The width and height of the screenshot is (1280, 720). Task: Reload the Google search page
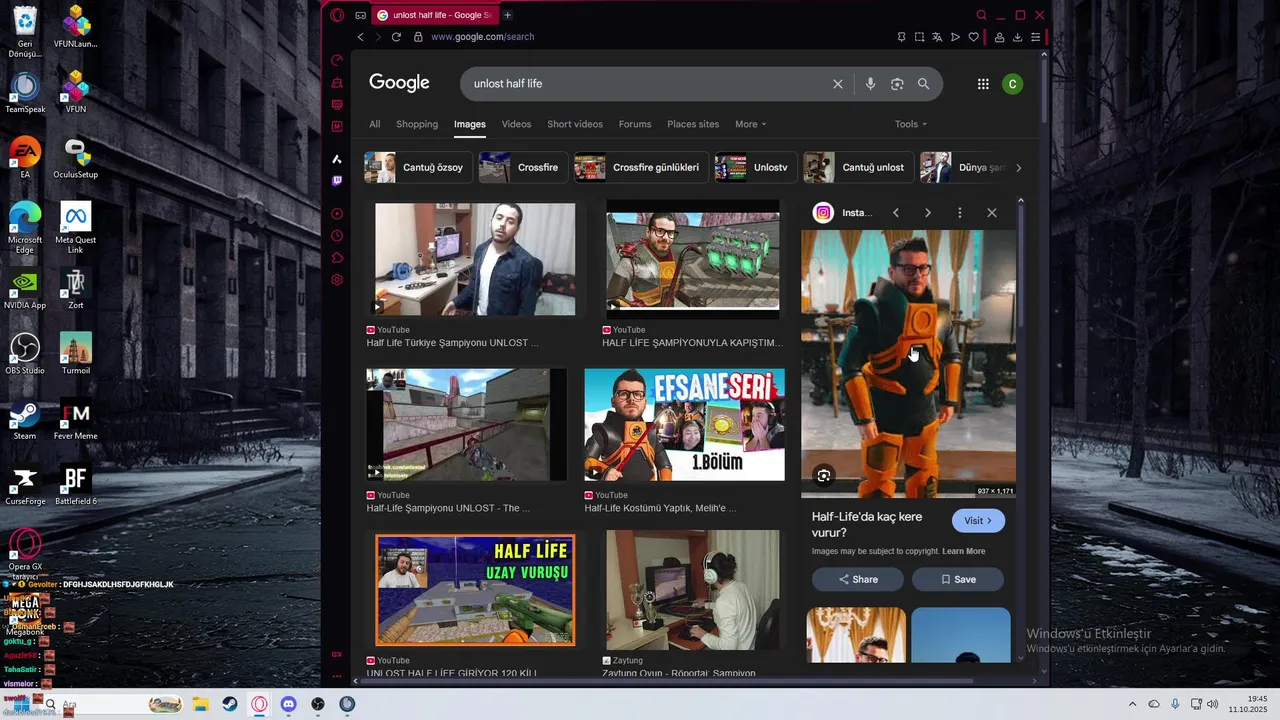396,37
